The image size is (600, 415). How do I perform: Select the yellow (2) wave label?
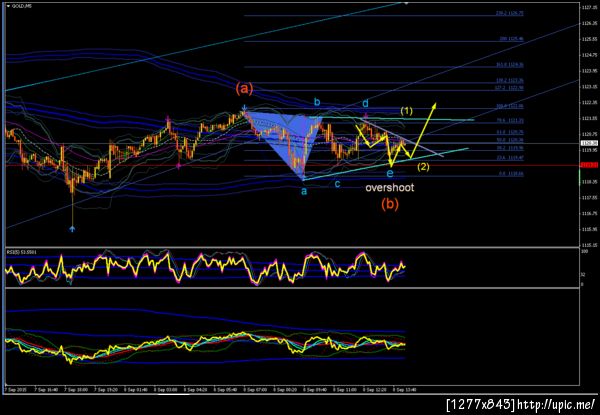[423, 167]
